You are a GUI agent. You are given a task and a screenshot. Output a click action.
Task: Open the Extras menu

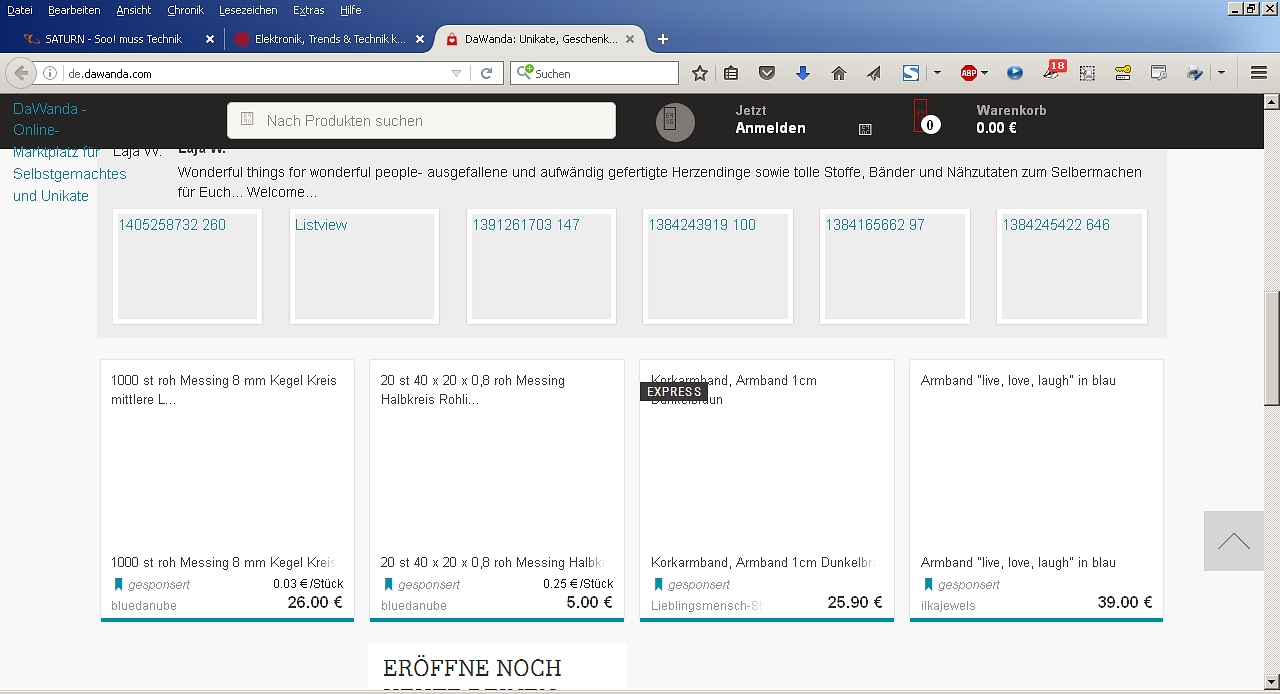tap(309, 10)
